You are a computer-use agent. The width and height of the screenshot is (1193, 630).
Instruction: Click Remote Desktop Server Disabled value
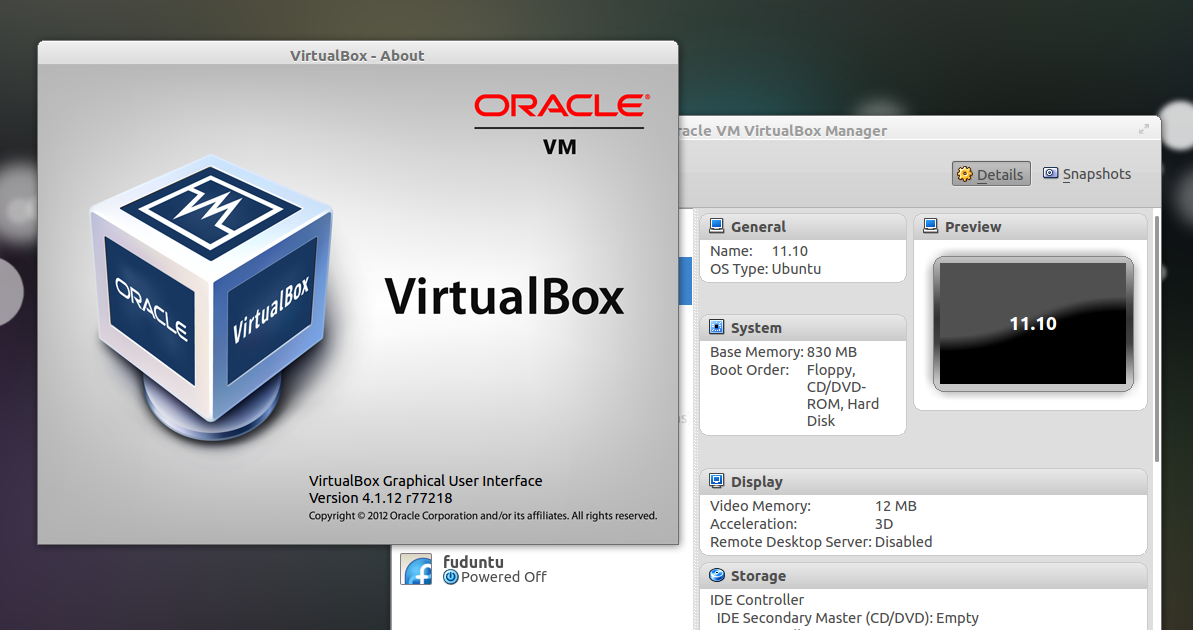[903, 542]
